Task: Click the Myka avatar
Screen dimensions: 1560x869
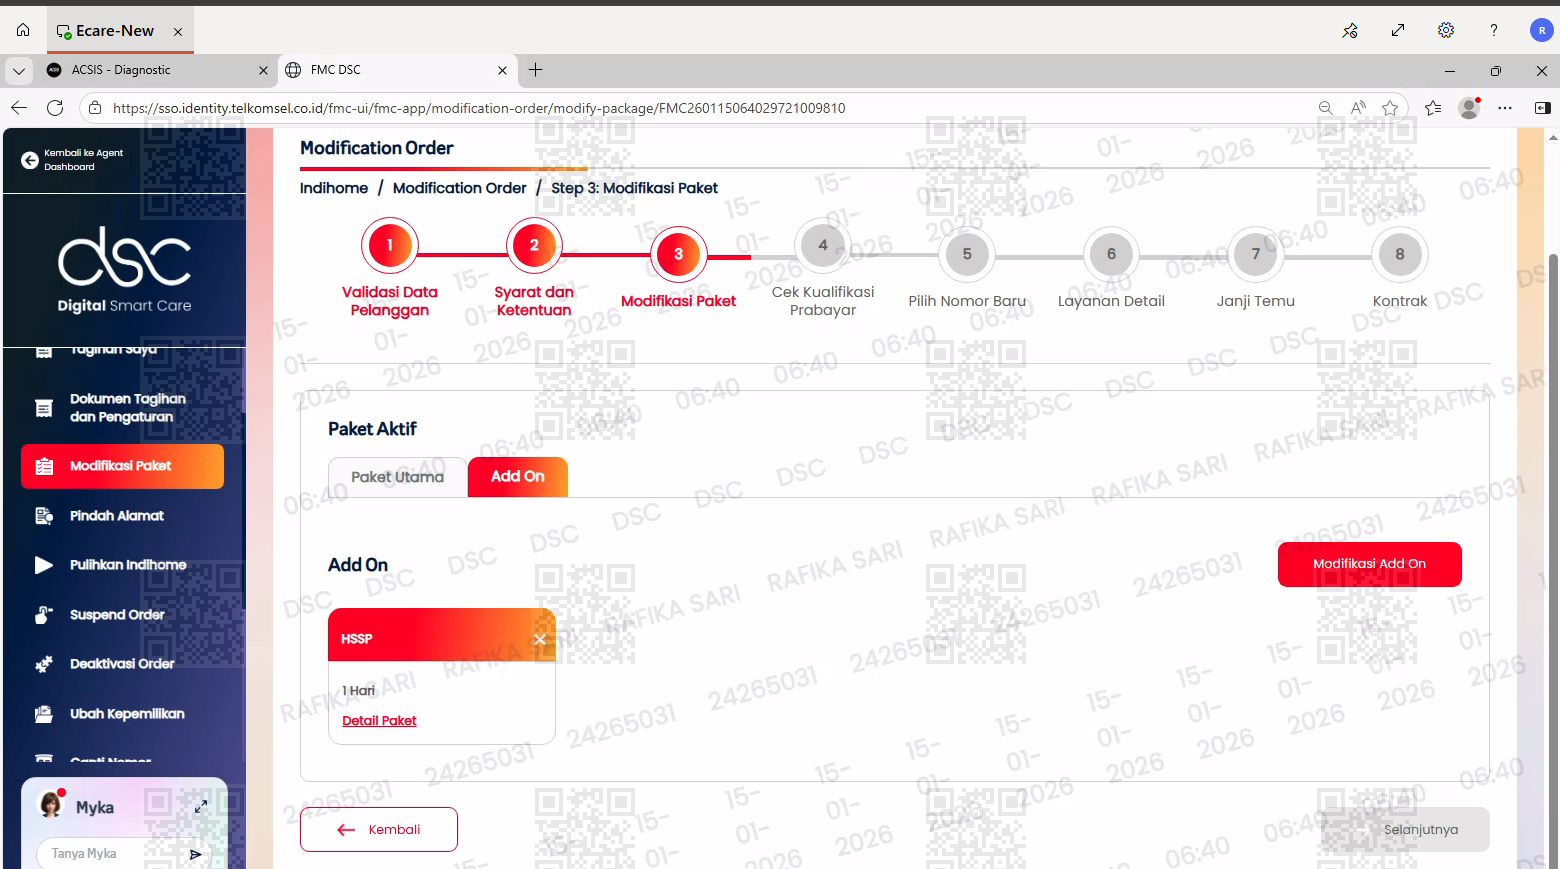Action: tap(50, 805)
